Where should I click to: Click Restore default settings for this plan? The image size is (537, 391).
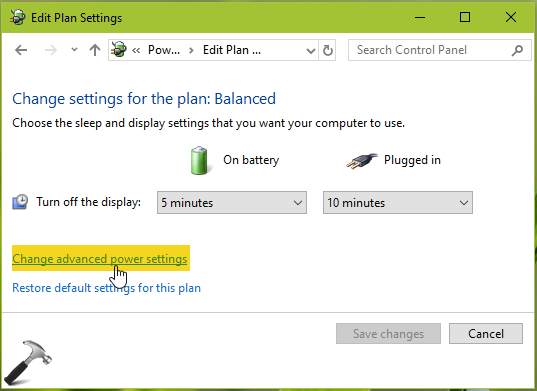tap(107, 288)
